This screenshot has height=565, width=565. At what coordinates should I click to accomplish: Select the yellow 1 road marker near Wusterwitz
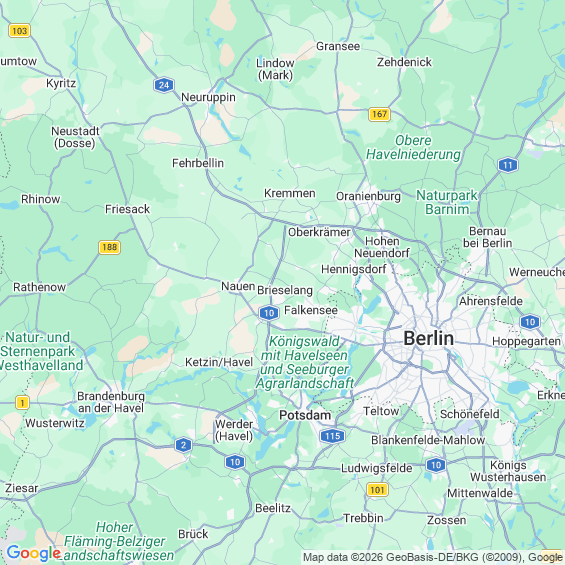22,402
